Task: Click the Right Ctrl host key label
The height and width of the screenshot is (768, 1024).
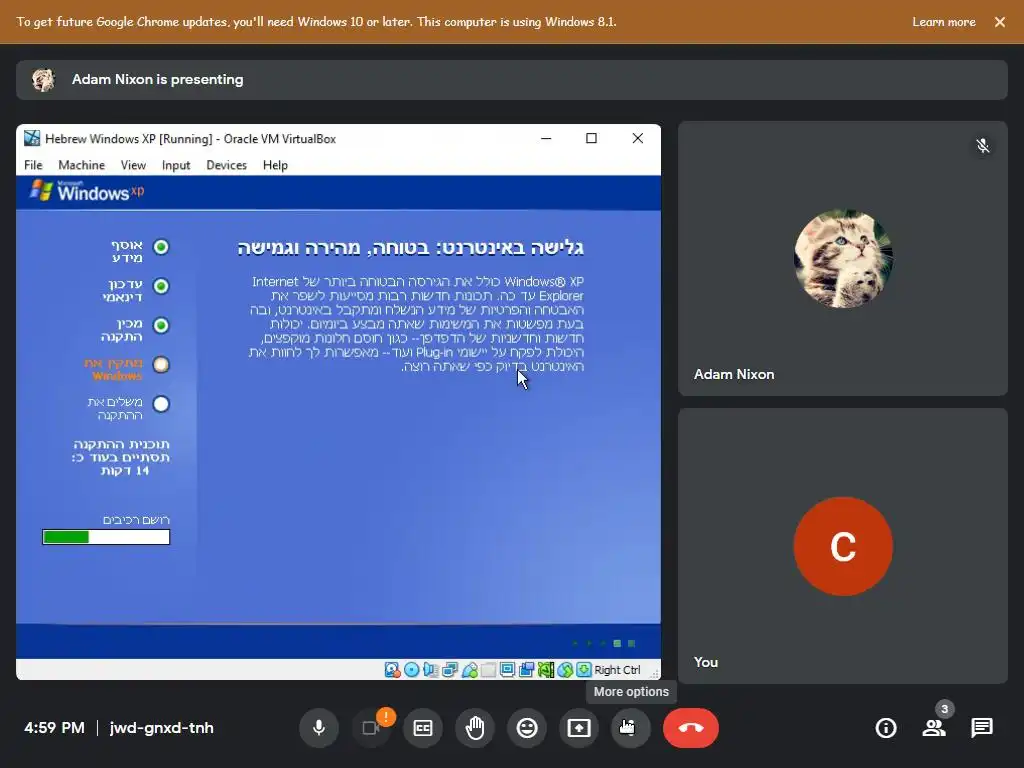Action: click(617, 670)
